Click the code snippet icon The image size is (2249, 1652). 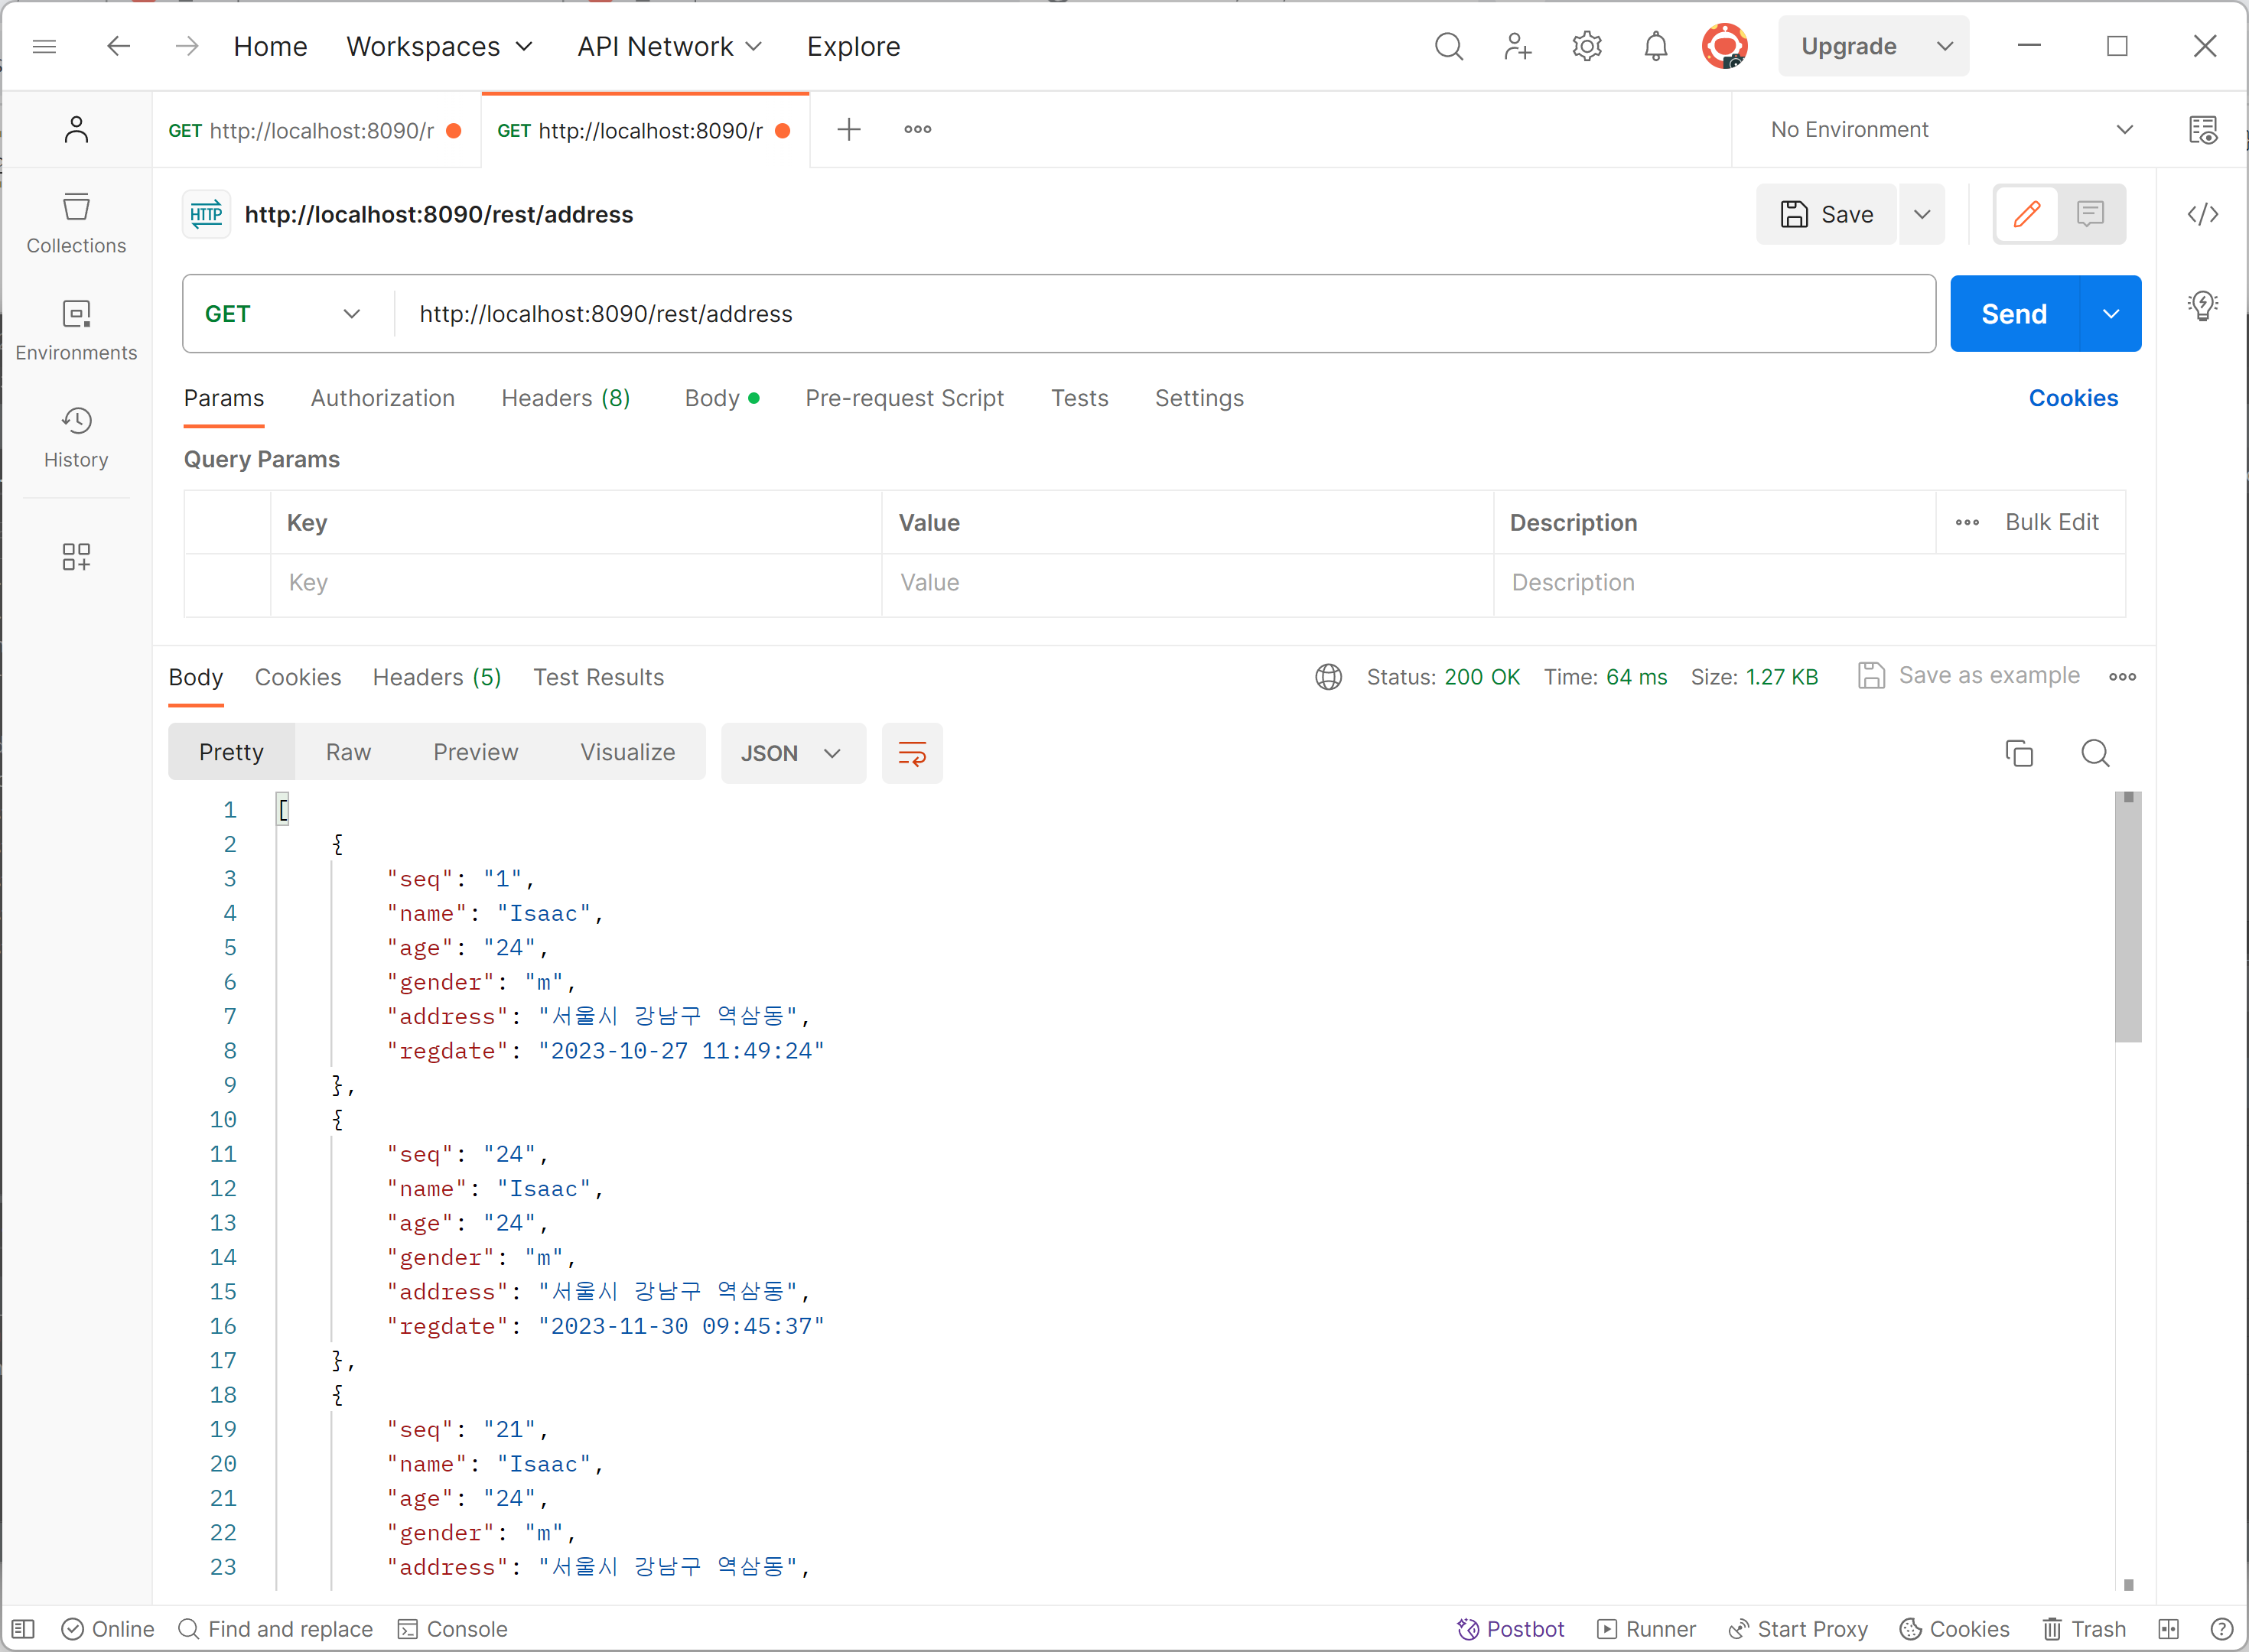click(x=2202, y=214)
